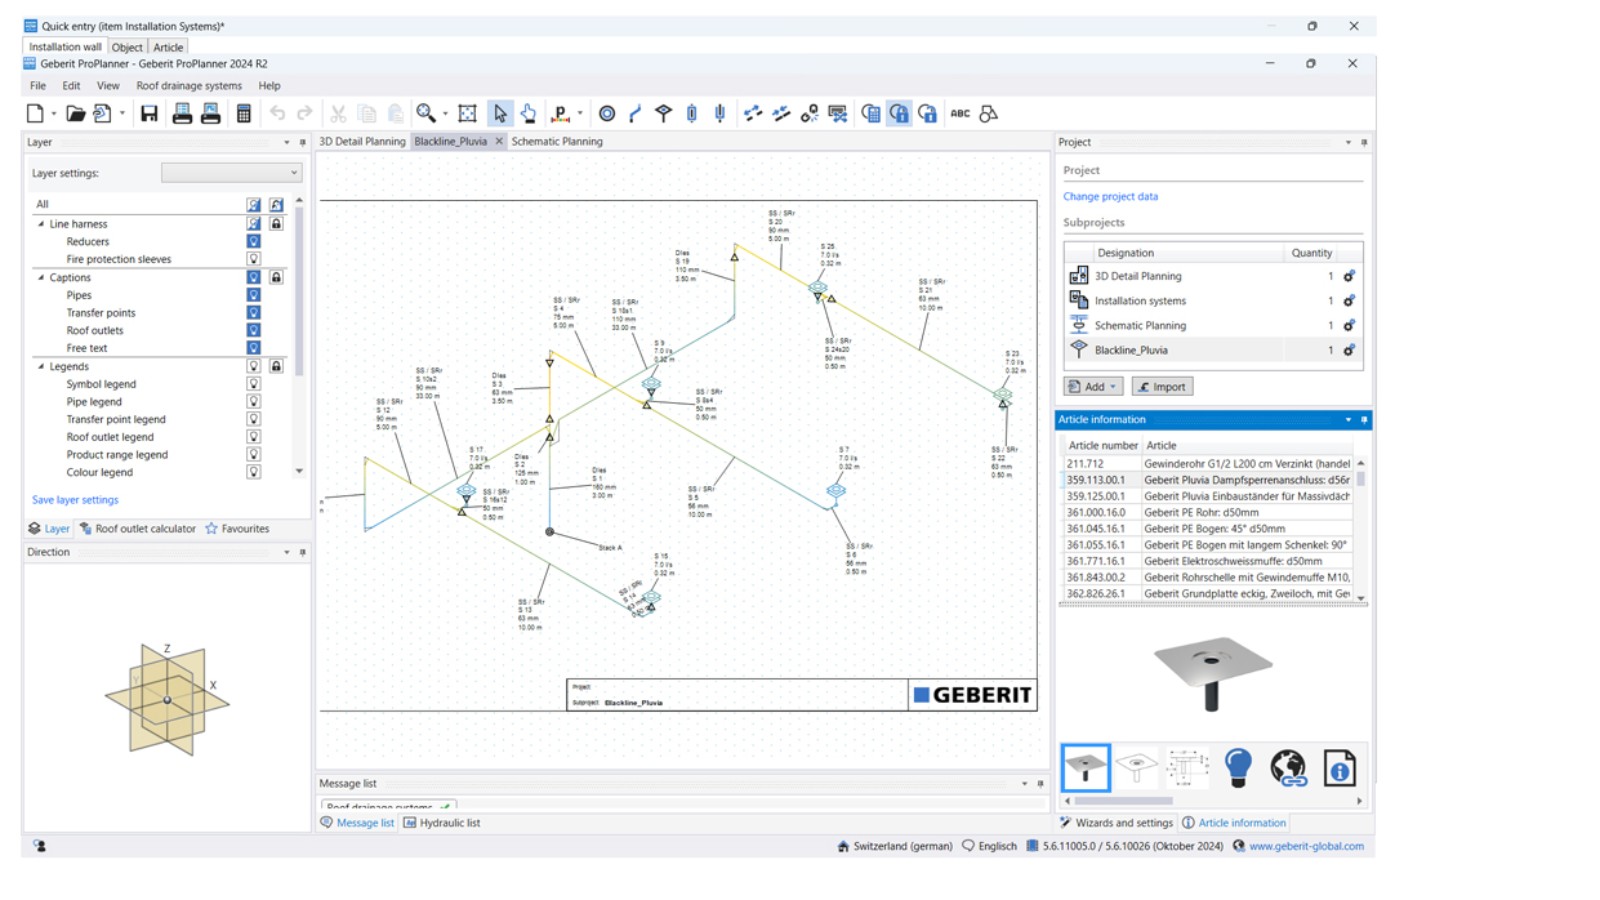Select the dimensioned drawing thumbnail of the article
The image size is (1600, 900).
tap(1187, 766)
